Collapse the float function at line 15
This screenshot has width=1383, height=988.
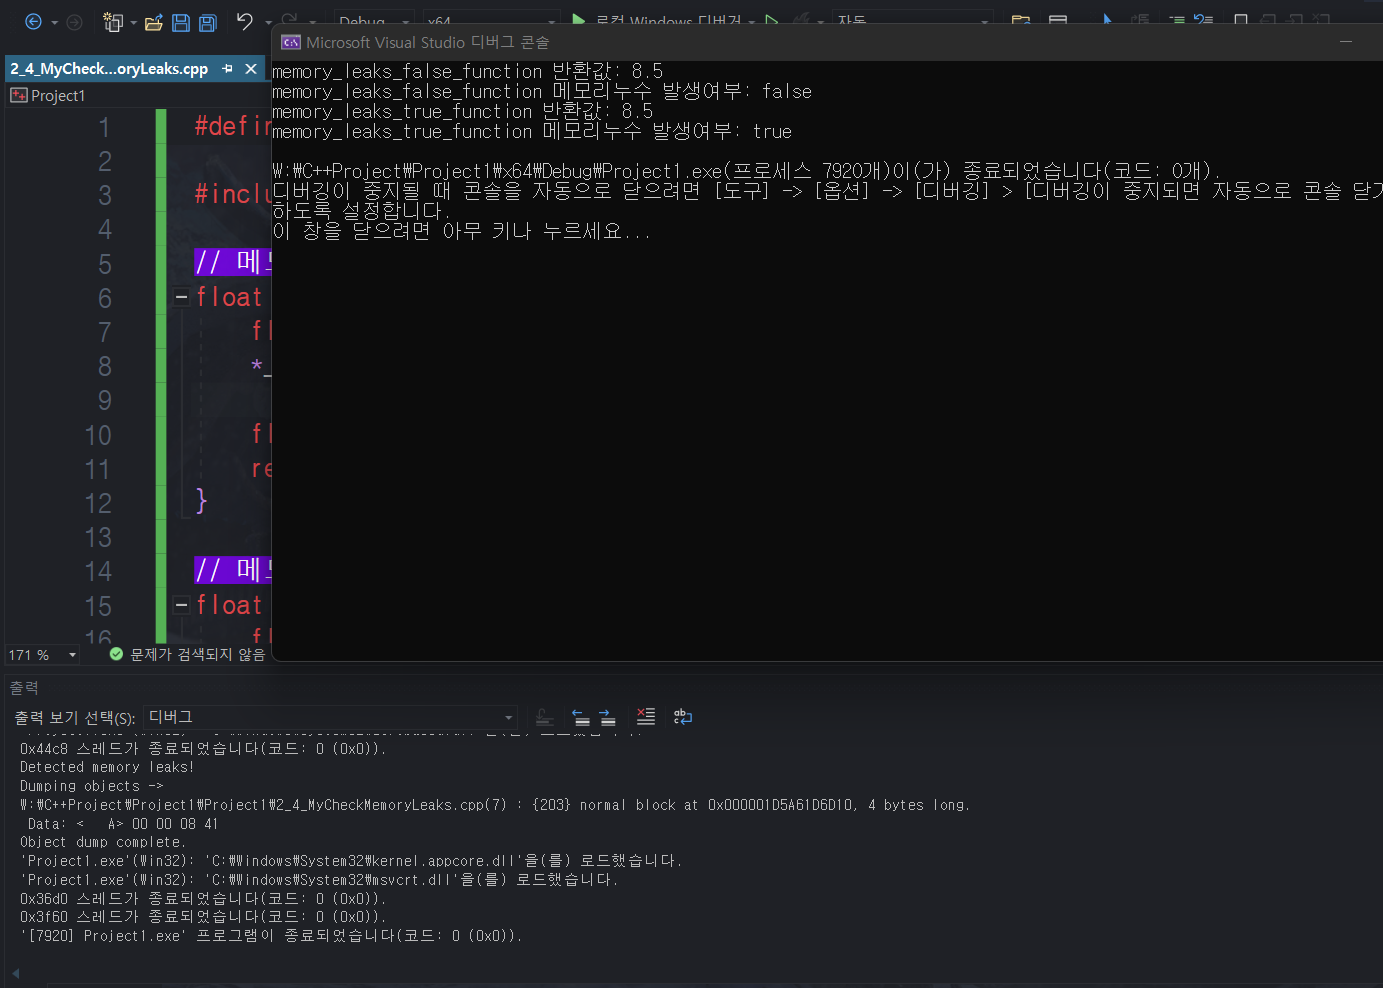click(181, 605)
